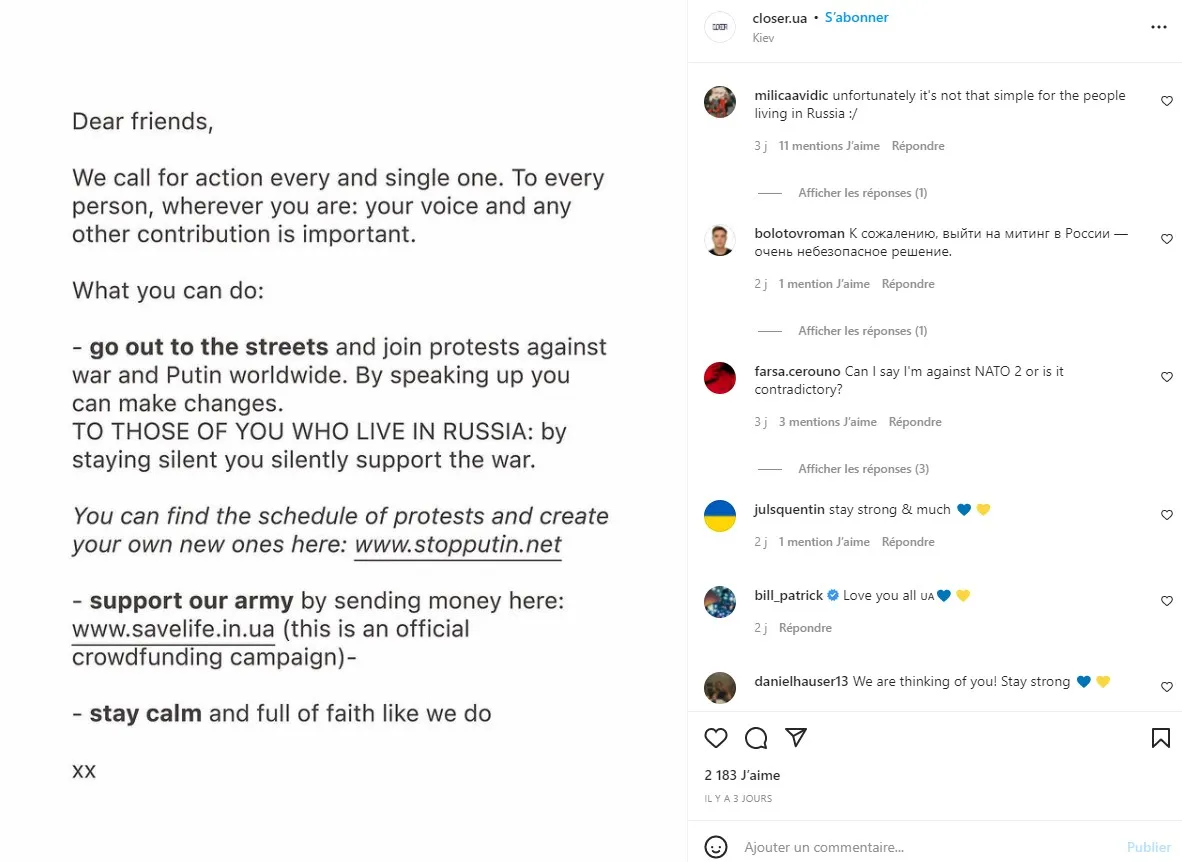Open the Kiev location link
Image resolution: width=1182 pixels, height=862 pixels.
tap(763, 38)
